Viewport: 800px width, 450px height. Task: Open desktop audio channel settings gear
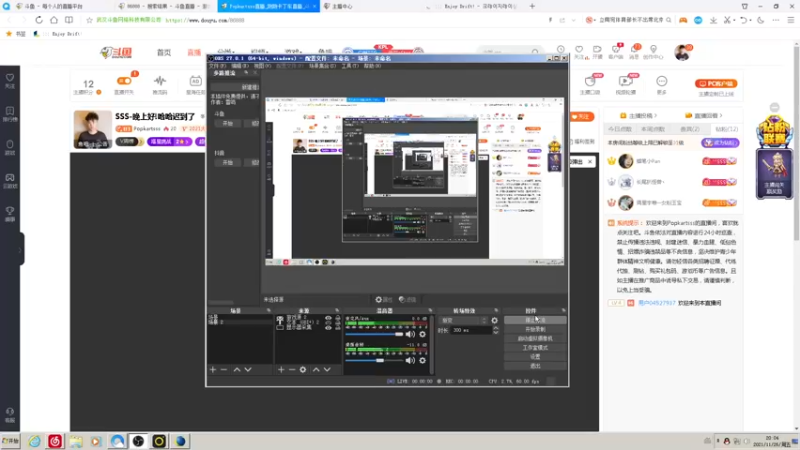pyautogui.click(x=422, y=360)
